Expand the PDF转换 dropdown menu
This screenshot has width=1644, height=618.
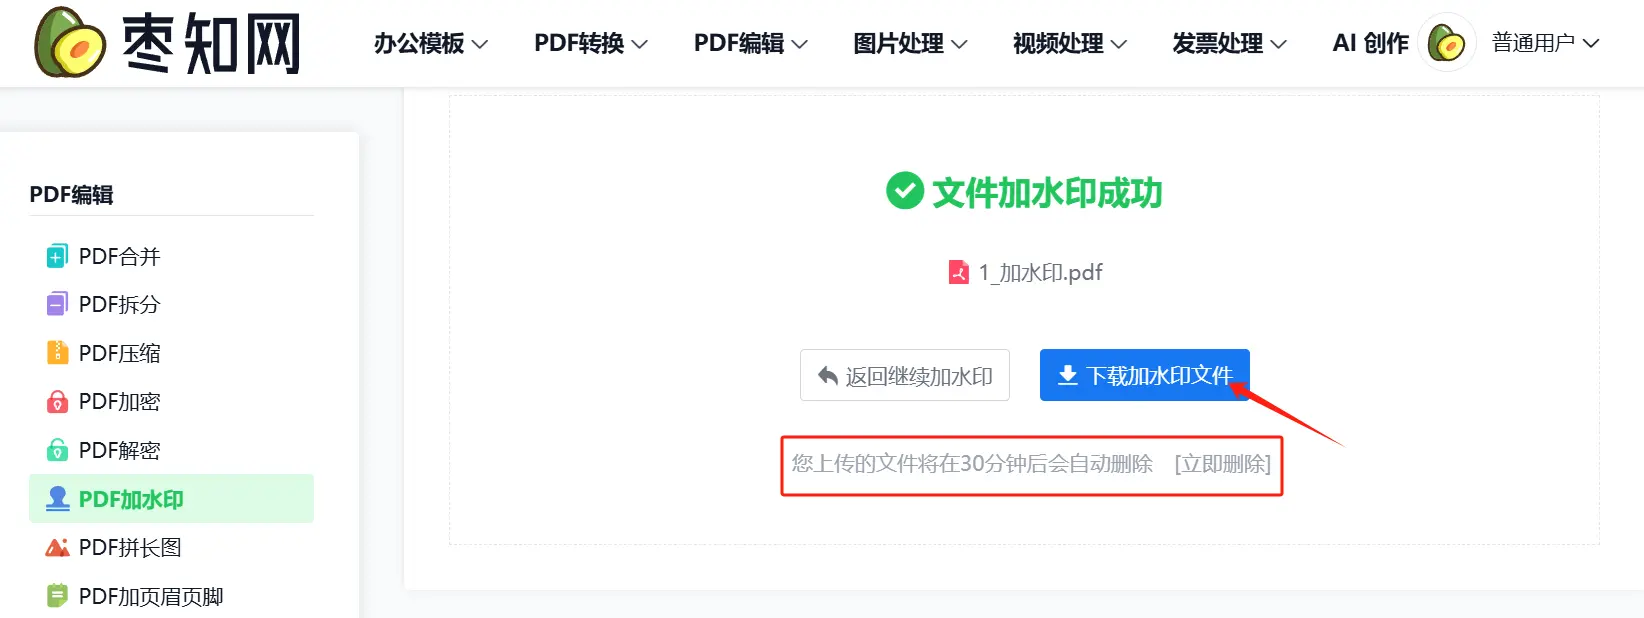pyautogui.click(x=591, y=43)
